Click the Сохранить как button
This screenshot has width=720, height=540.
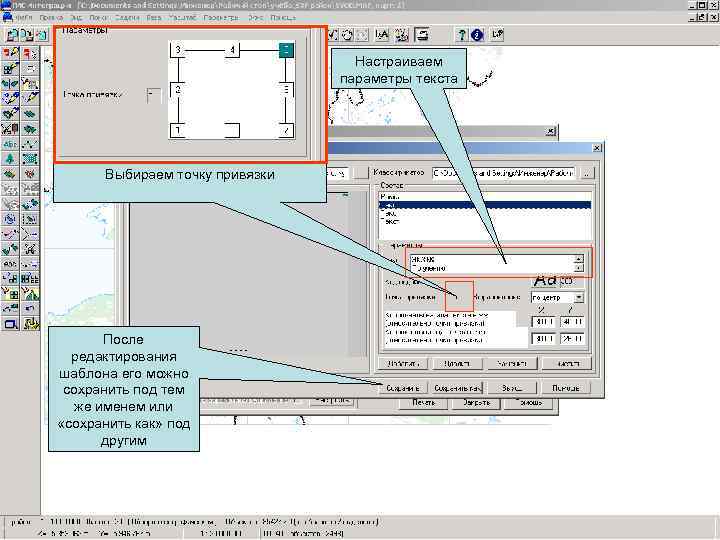pos(457,388)
